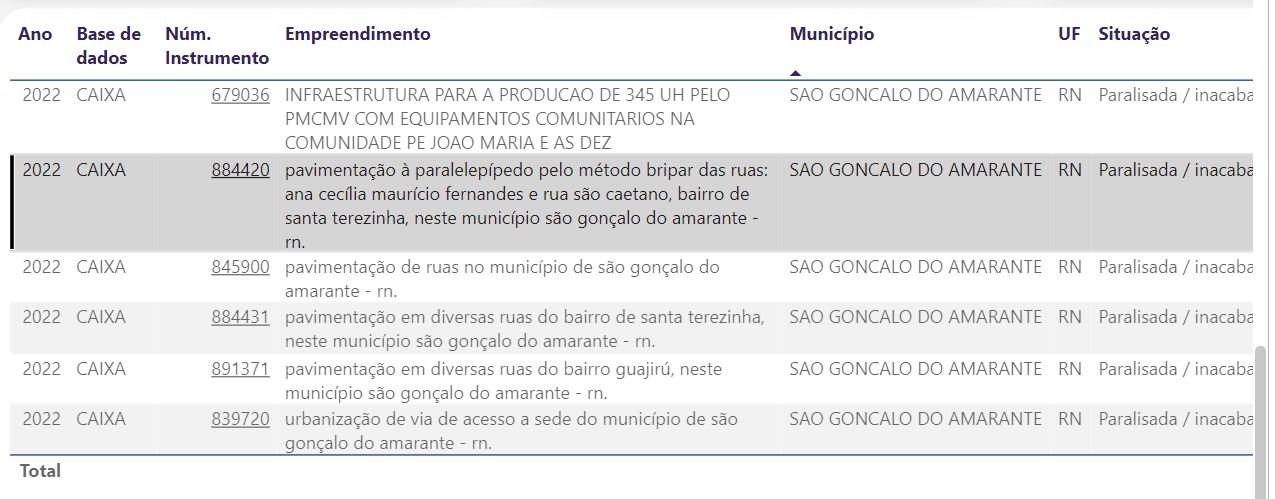This screenshot has height=499, width=1275.
Task: Click the Total row label
Action: (x=40, y=471)
